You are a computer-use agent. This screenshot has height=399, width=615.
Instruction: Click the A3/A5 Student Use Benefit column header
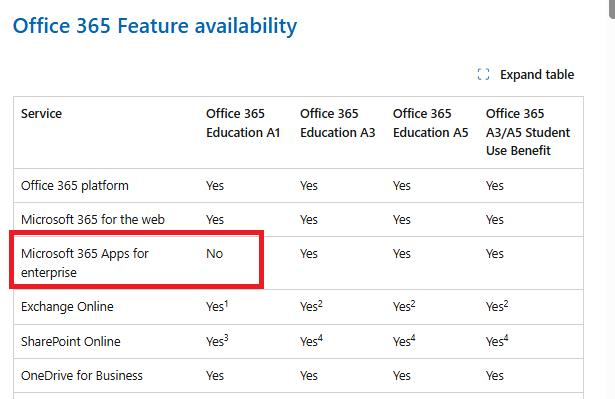[528, 132]
